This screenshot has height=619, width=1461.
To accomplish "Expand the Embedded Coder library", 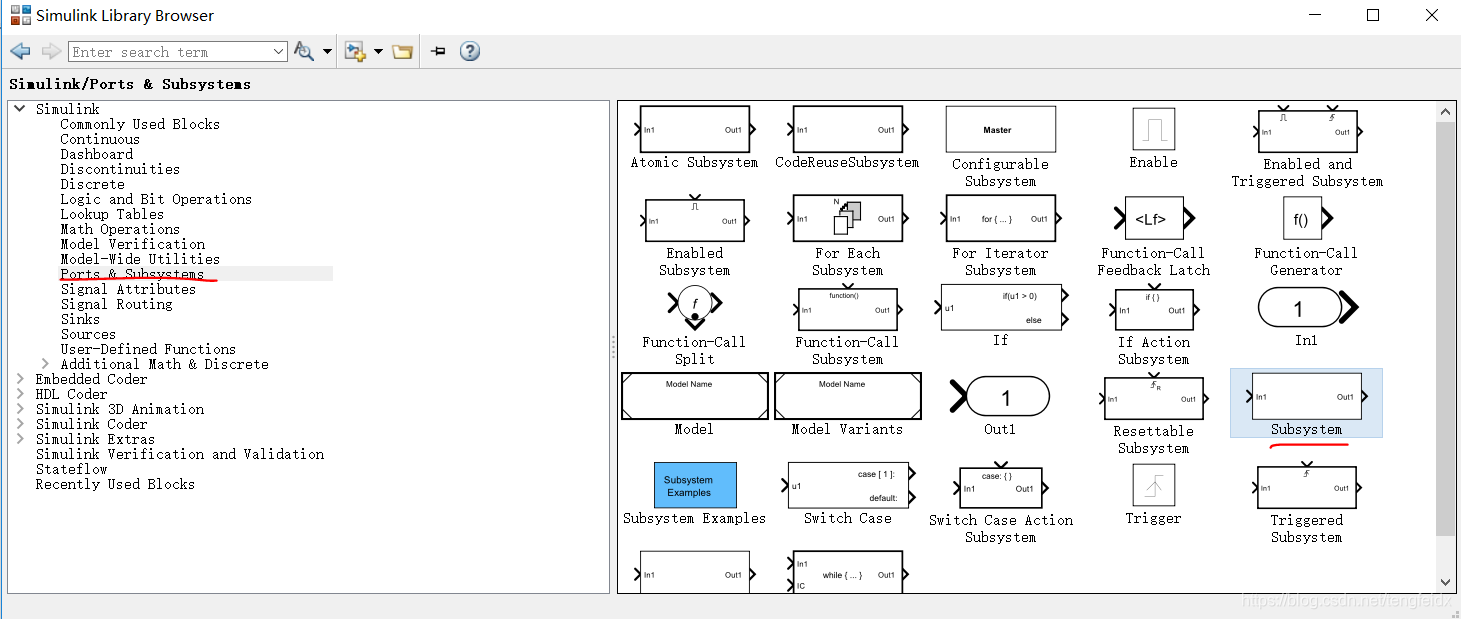I will (20, 379).
